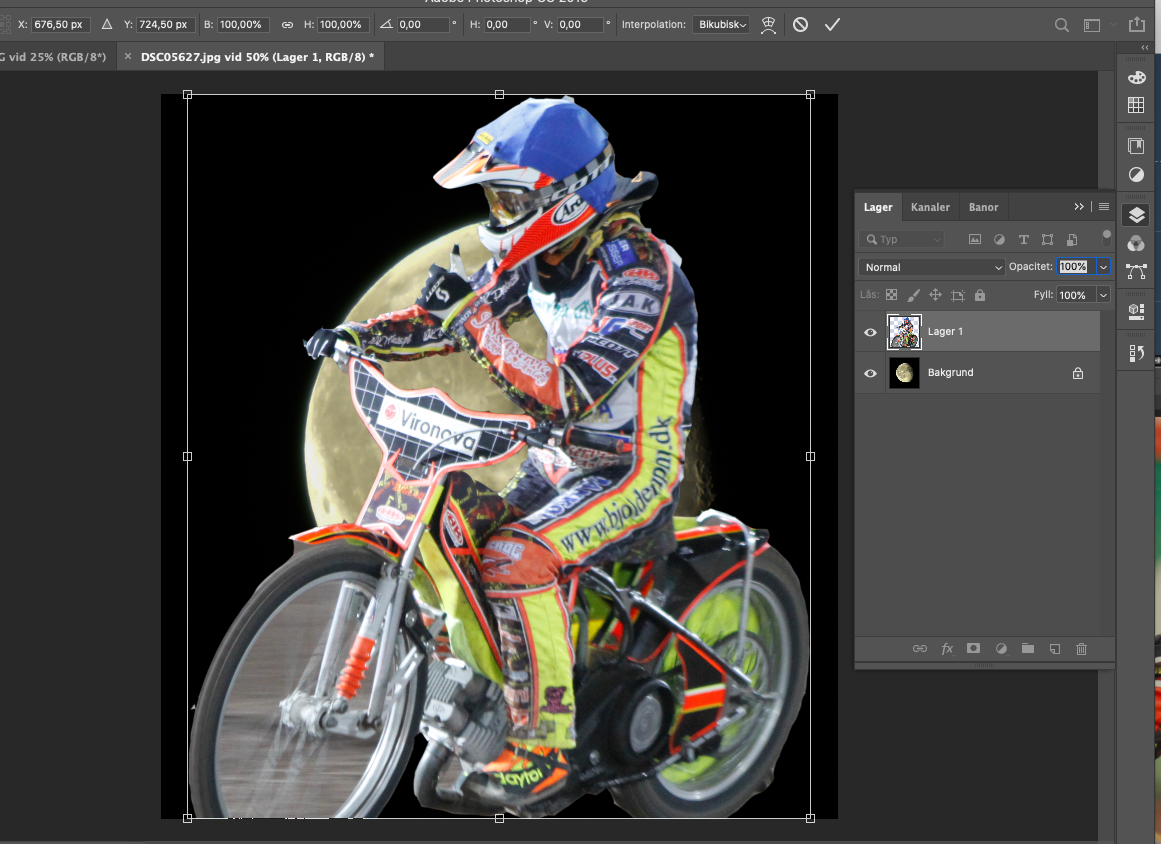Open the Layers panel hamburger menu
The height and width of the screenshot is (844, 1161).
1104,207
